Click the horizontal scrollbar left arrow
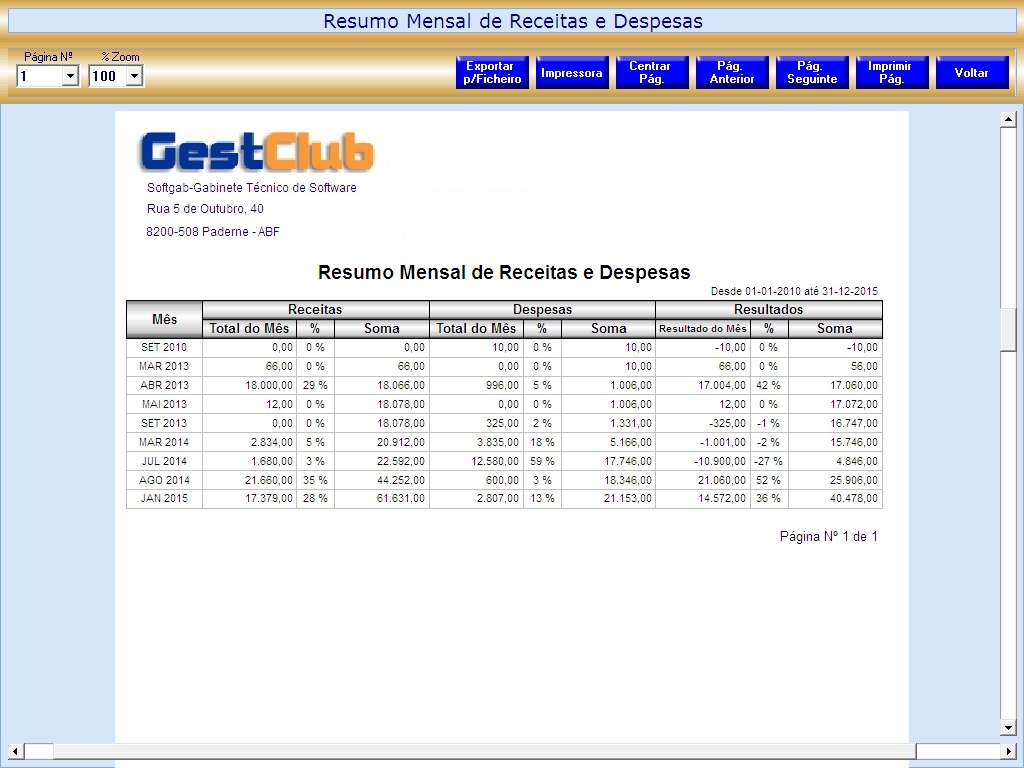Viewport: 1024px width, 768px height. click(x=15, y=751)
